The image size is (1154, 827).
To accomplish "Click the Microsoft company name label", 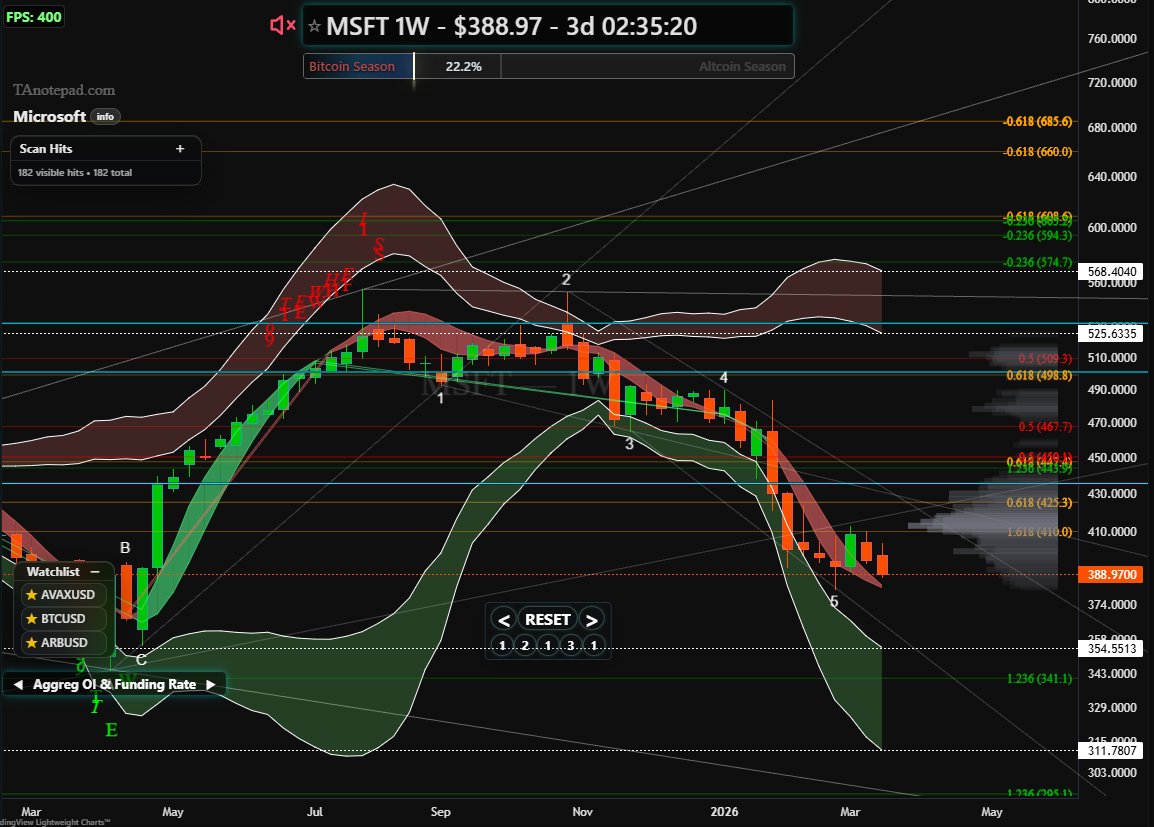I will (49, 116).
